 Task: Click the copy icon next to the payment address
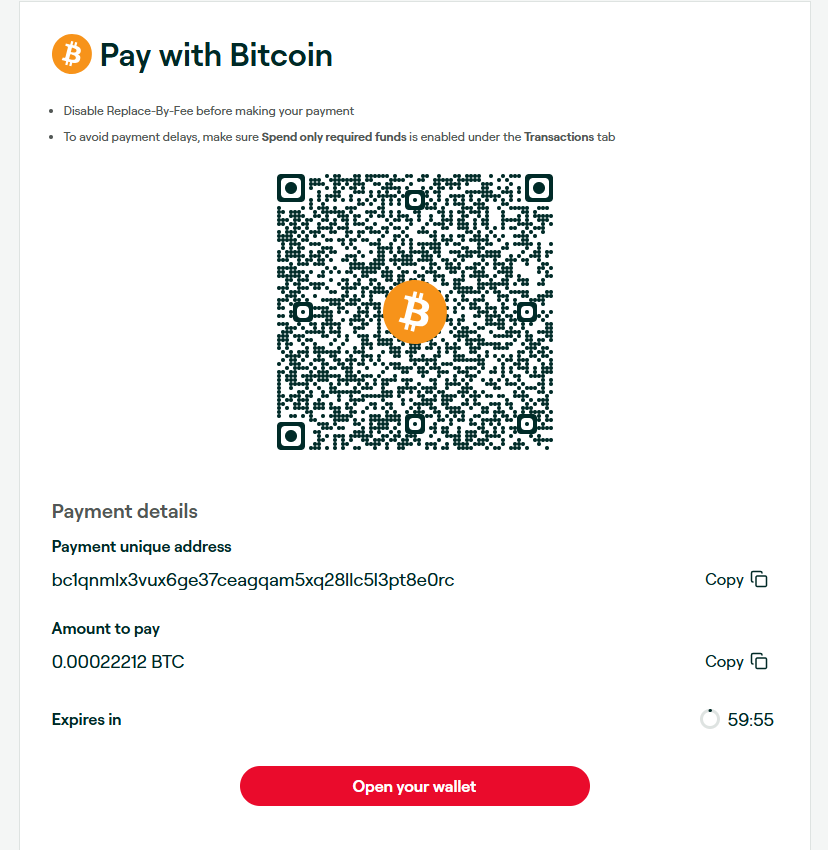[x=759, y=579]
